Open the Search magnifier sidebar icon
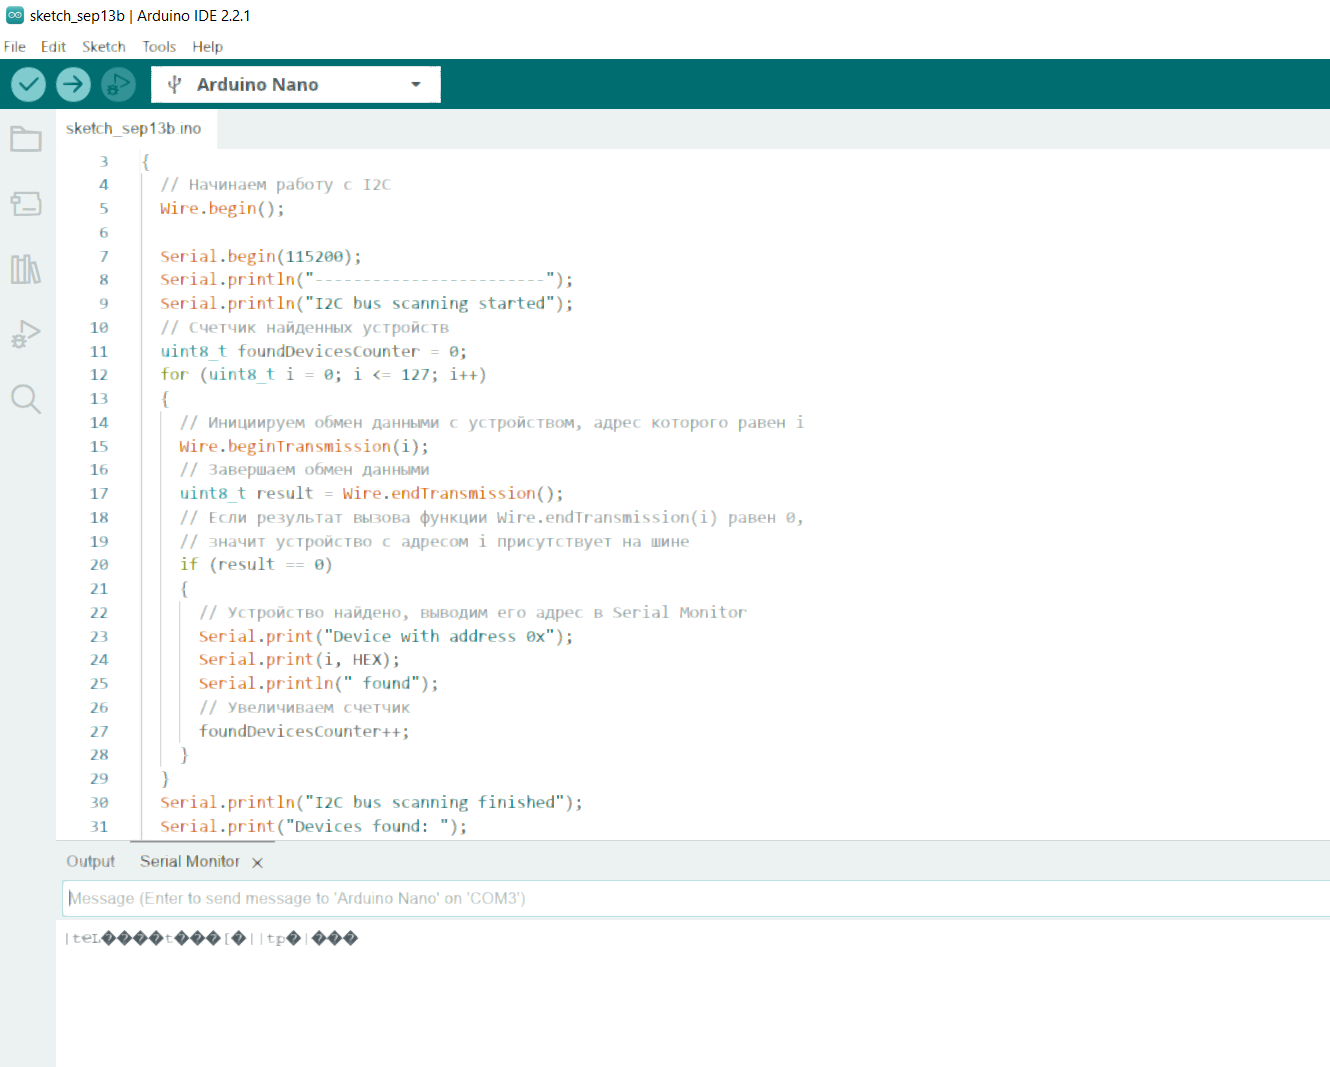 pos(26,399)
